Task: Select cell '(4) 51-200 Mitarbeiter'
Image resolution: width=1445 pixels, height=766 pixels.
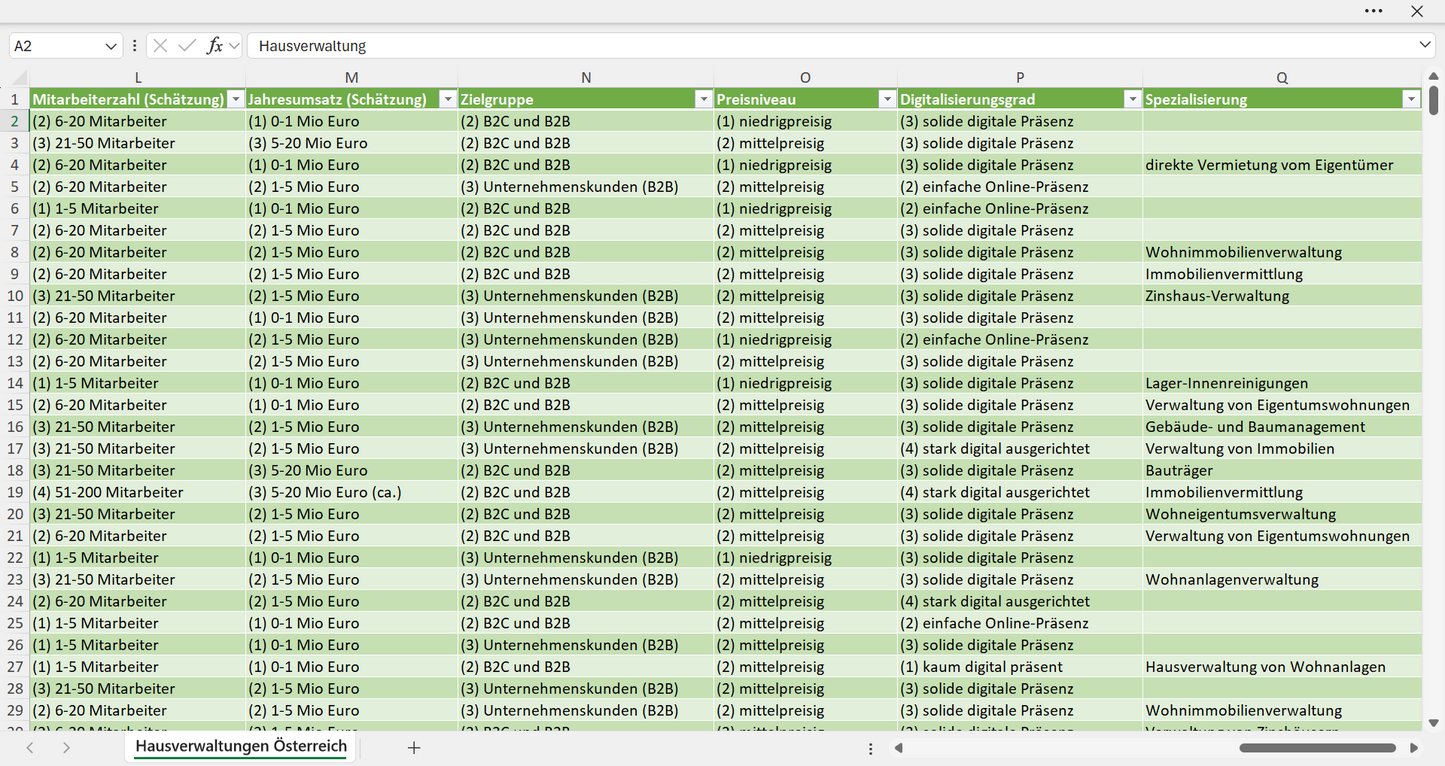Action: [x=138, y=492]
